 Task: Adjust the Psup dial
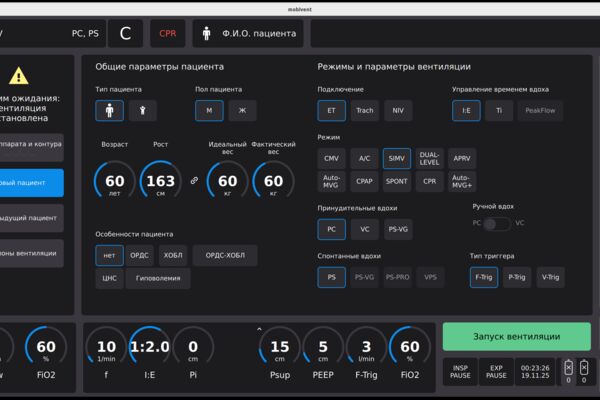[280, 347]
